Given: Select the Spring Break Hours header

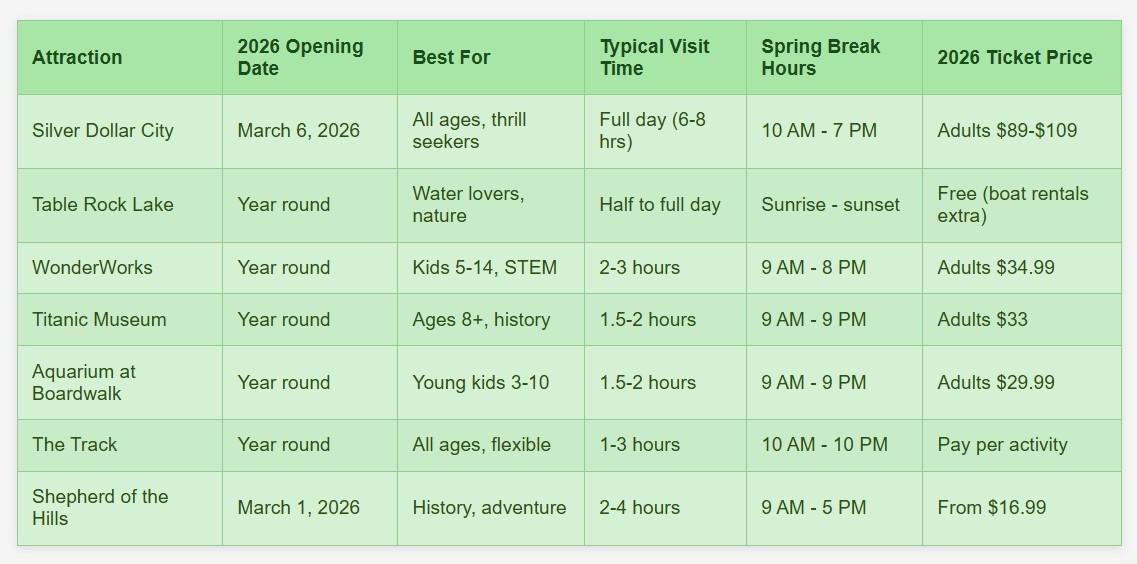Looking at the screenshot, I should (x=820, y=57).
